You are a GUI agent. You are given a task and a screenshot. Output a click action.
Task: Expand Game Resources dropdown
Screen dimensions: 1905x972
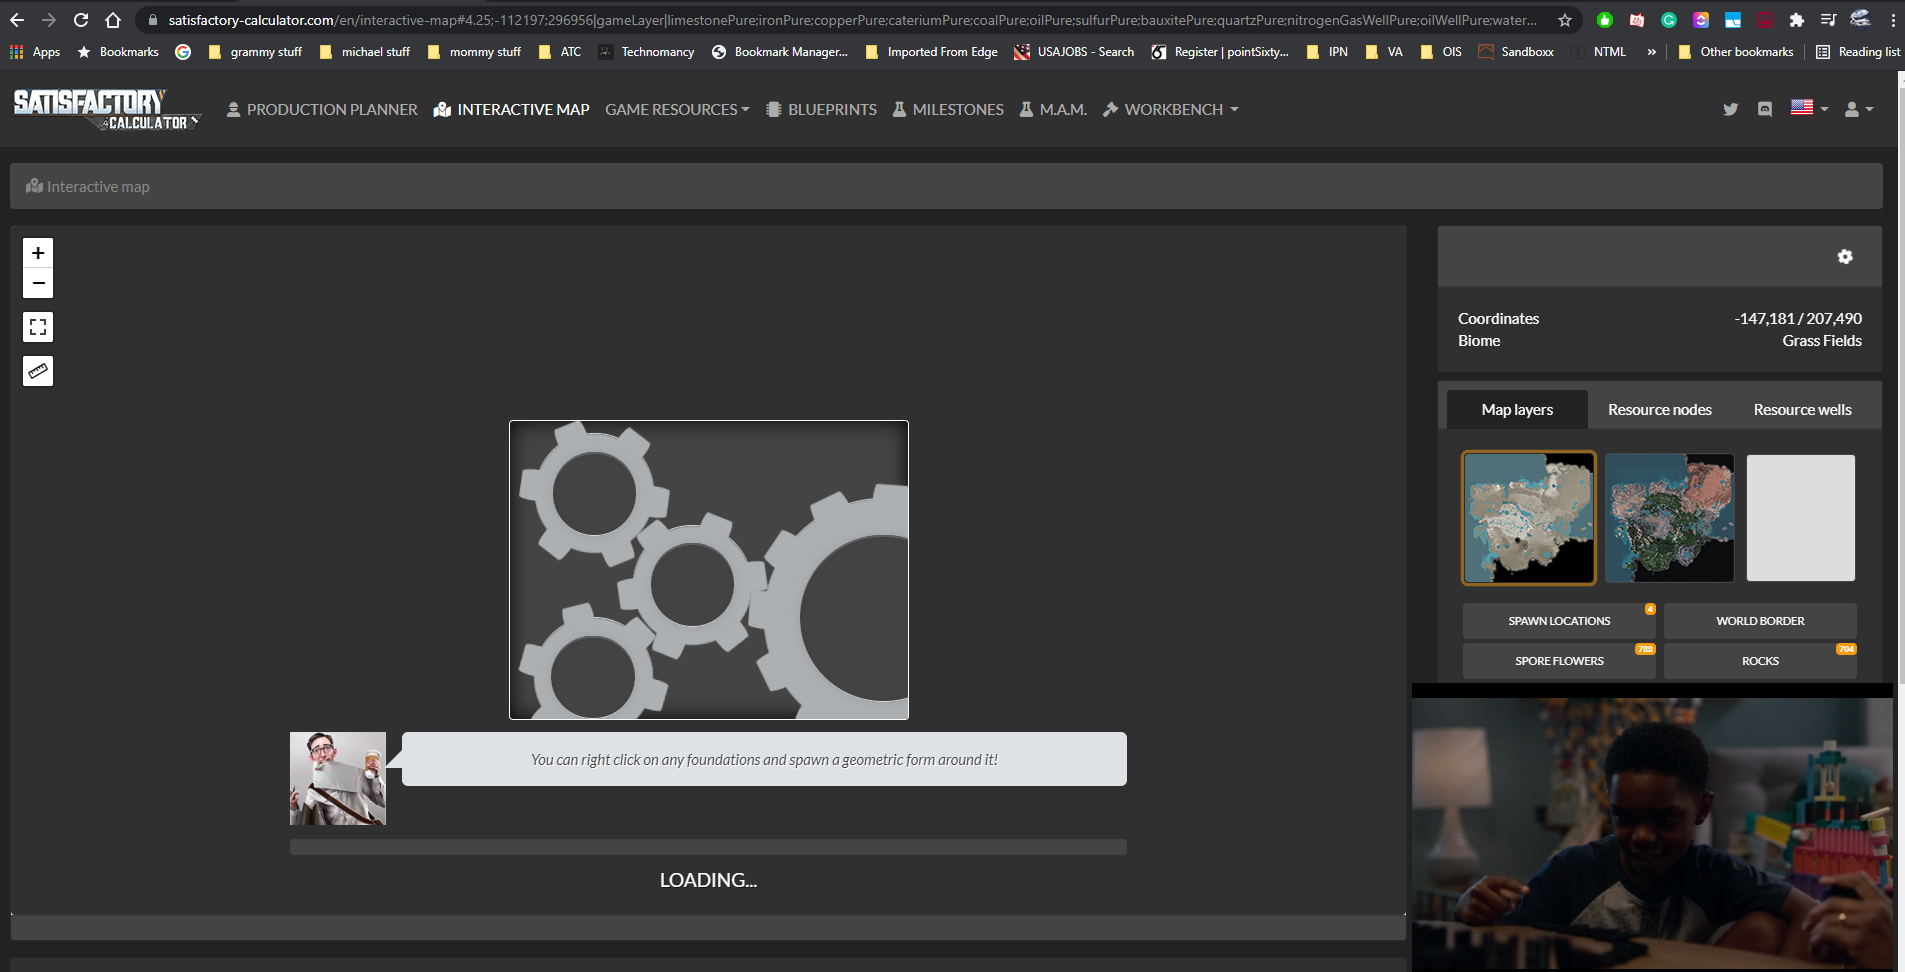point(677,109)
